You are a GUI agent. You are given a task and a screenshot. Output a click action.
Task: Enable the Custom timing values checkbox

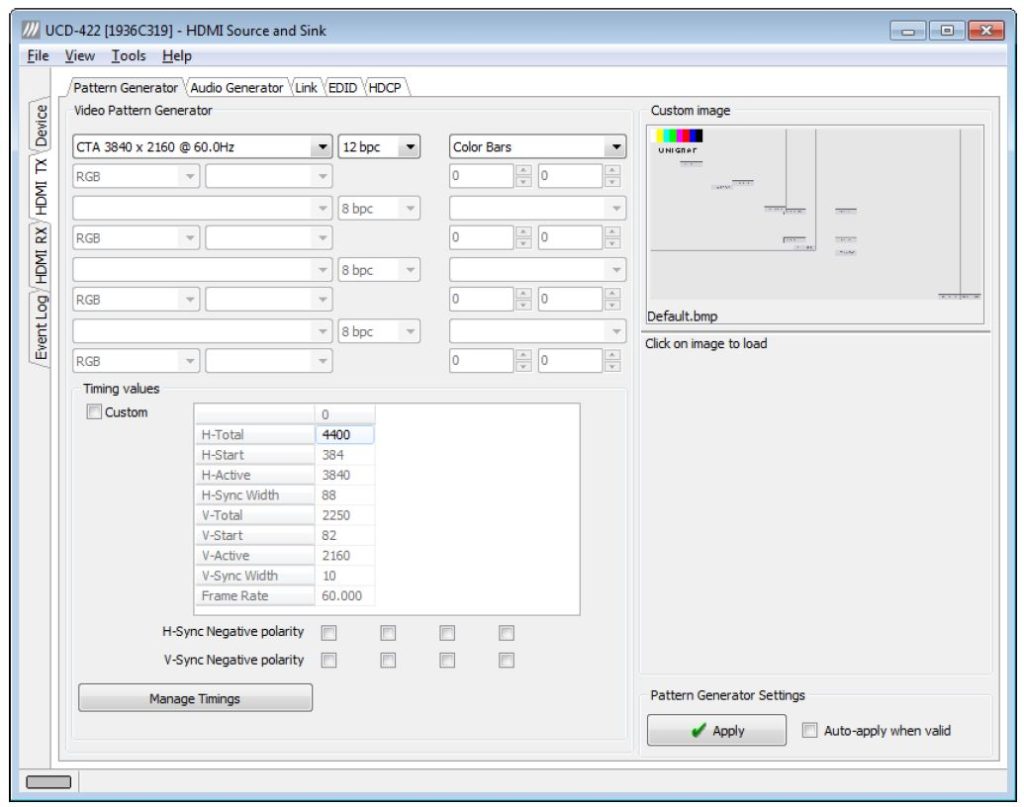(x=94, y=412)
